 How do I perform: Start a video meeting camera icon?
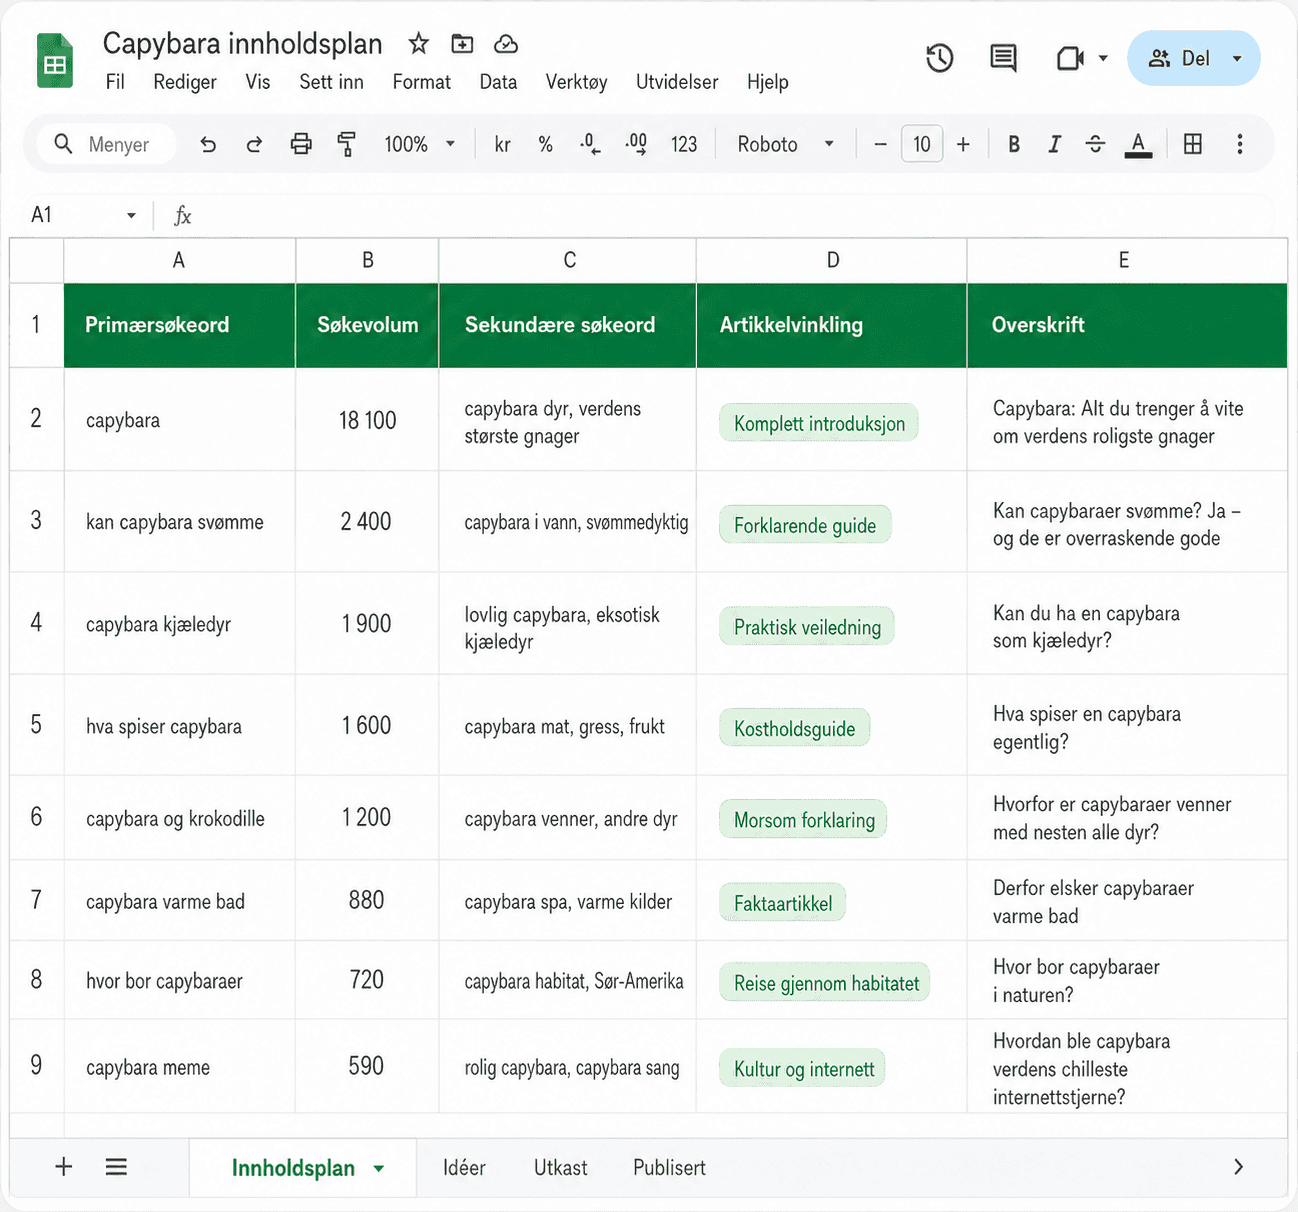[x=1070, y=58]
